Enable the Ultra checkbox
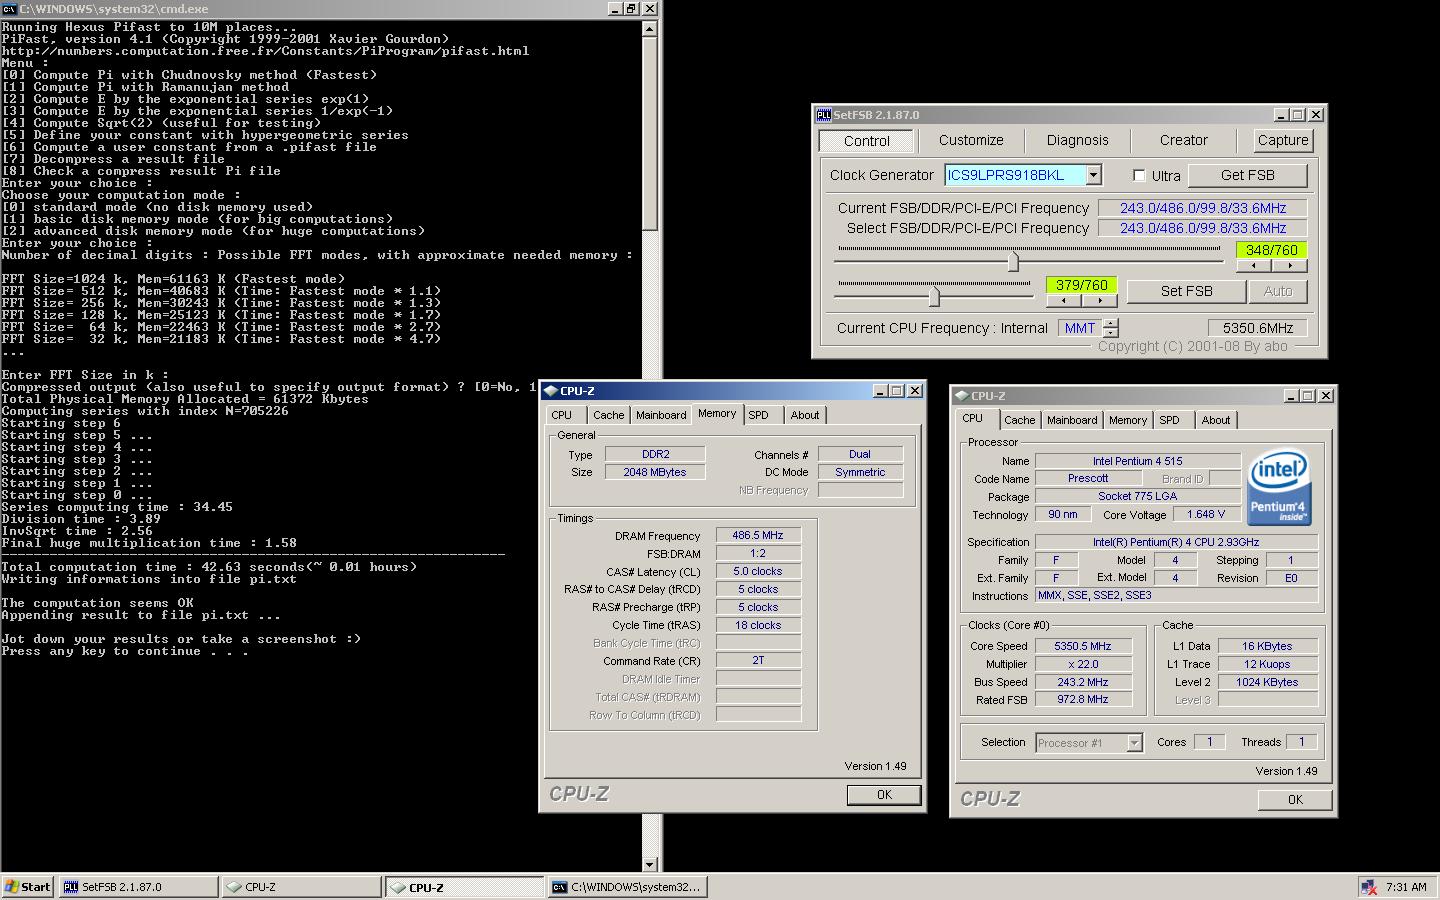This screenshot has height=900, width=1440. 1139,175
